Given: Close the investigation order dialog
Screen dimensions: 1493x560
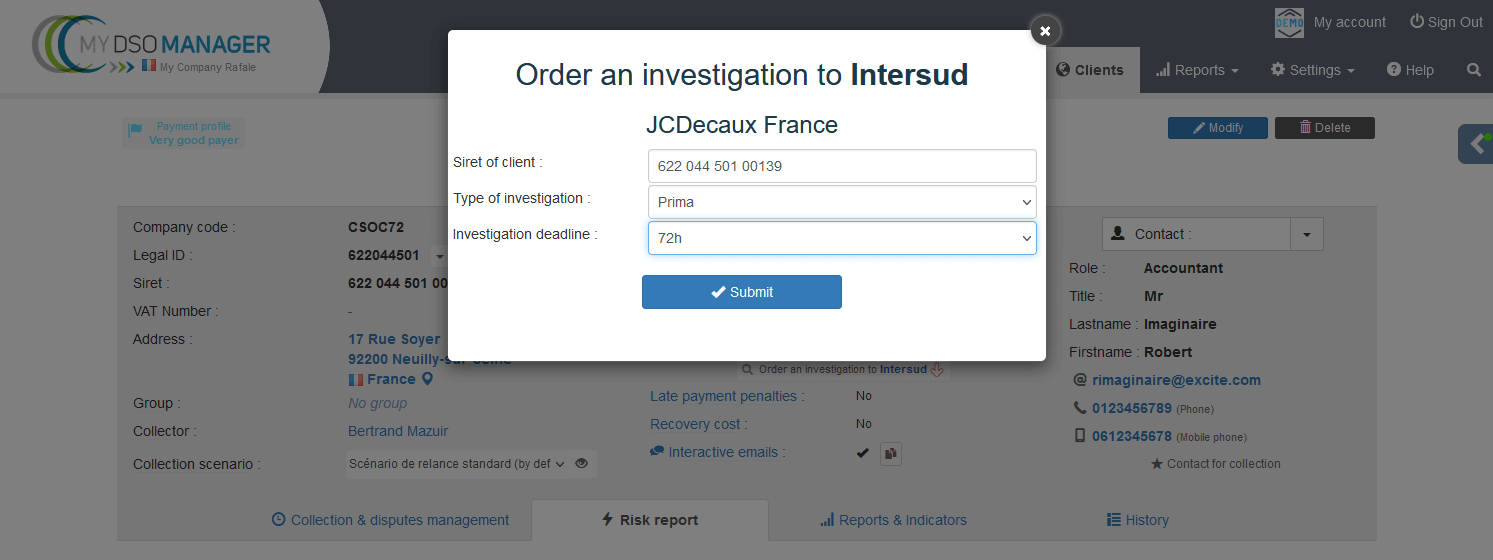Looking at the screenshot, I should tap(1045, 31).
